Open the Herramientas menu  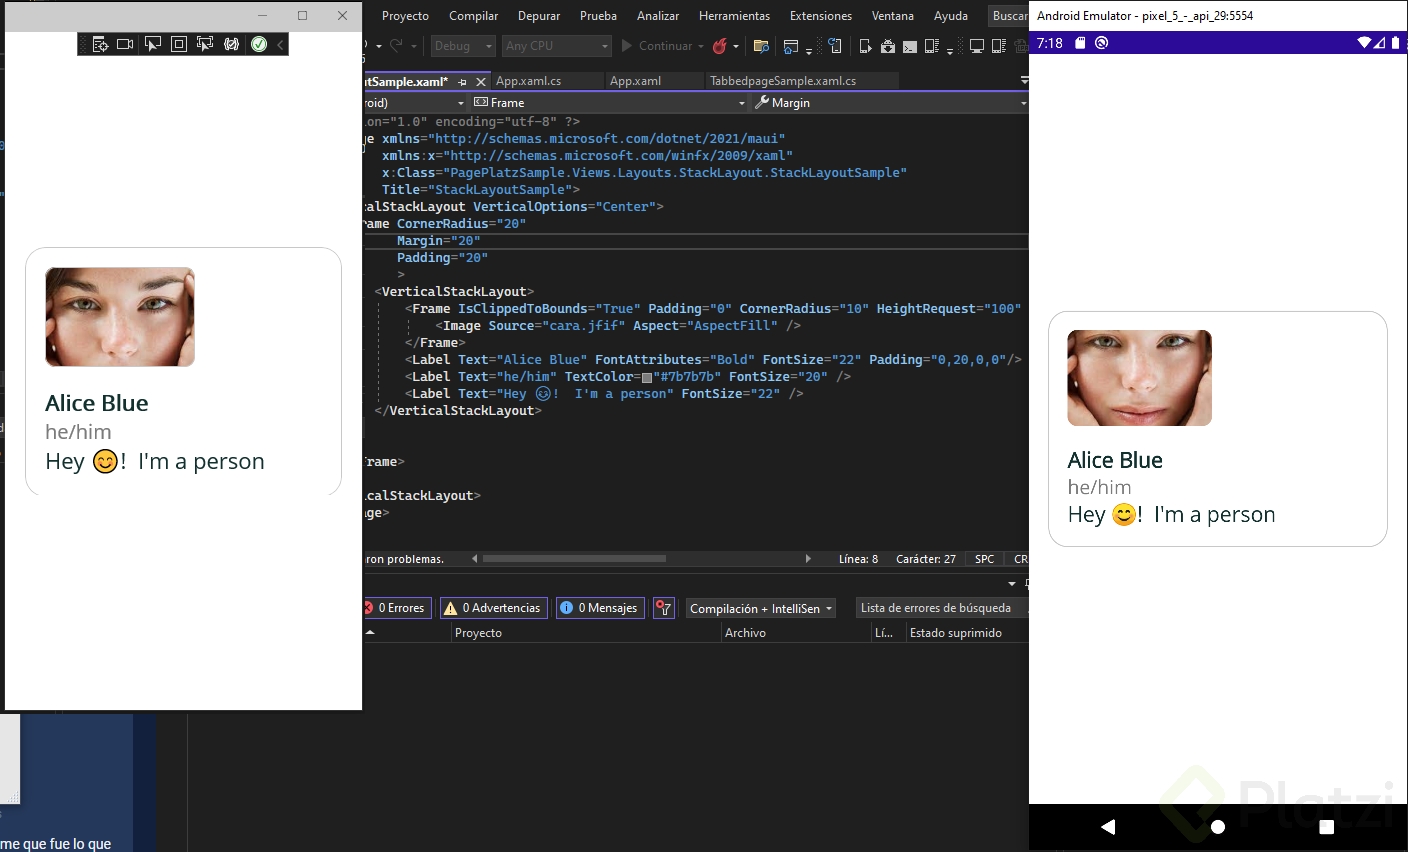click(x=734, y=16)
